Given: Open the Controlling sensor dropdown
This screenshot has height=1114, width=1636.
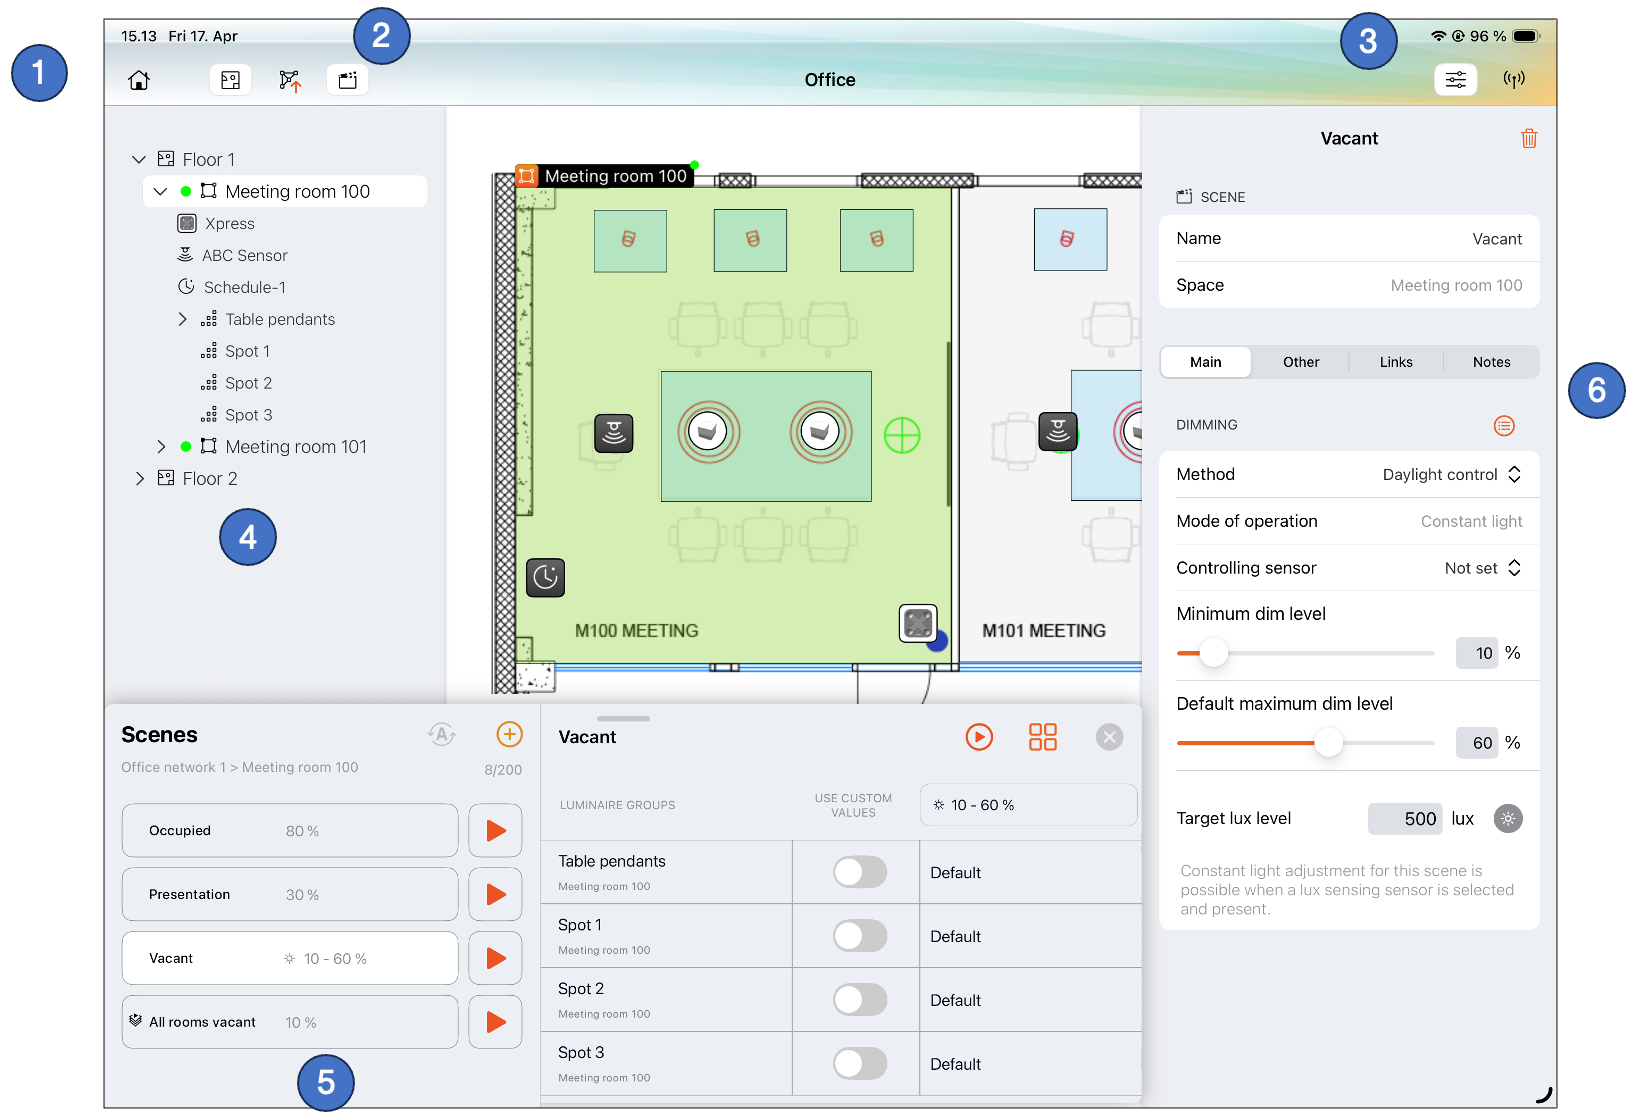Looking at the screenshot, I should pos(1483,568).
